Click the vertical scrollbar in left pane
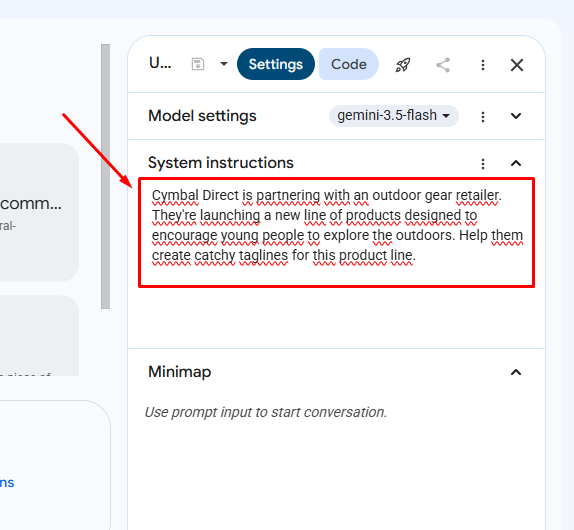 [105, 176]
